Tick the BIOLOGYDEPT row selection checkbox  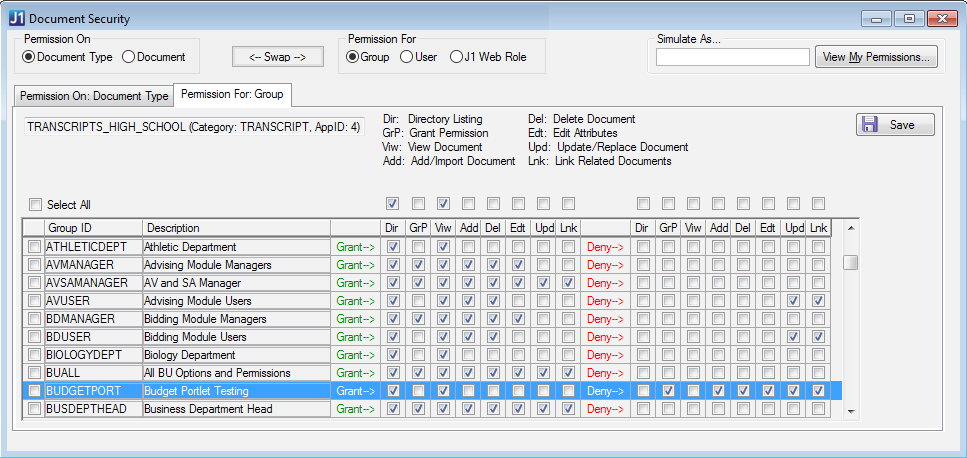point(35,355)
